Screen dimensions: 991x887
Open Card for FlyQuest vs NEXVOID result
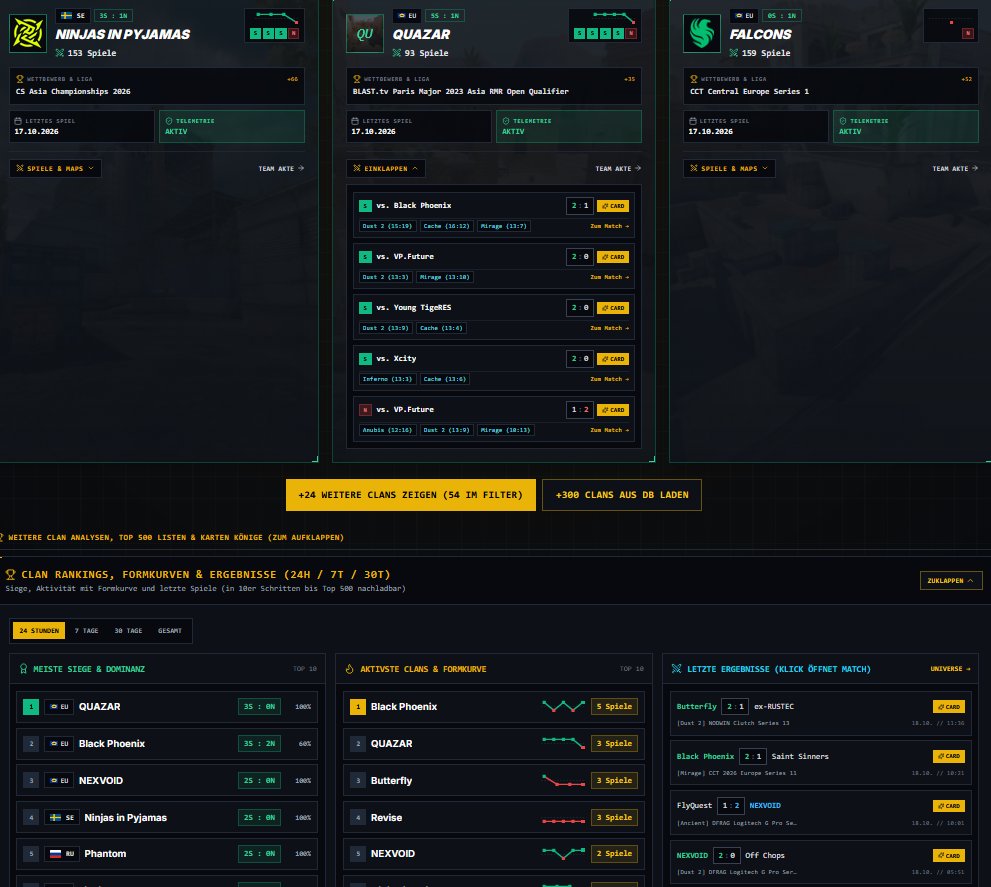(x=949, y=805)
